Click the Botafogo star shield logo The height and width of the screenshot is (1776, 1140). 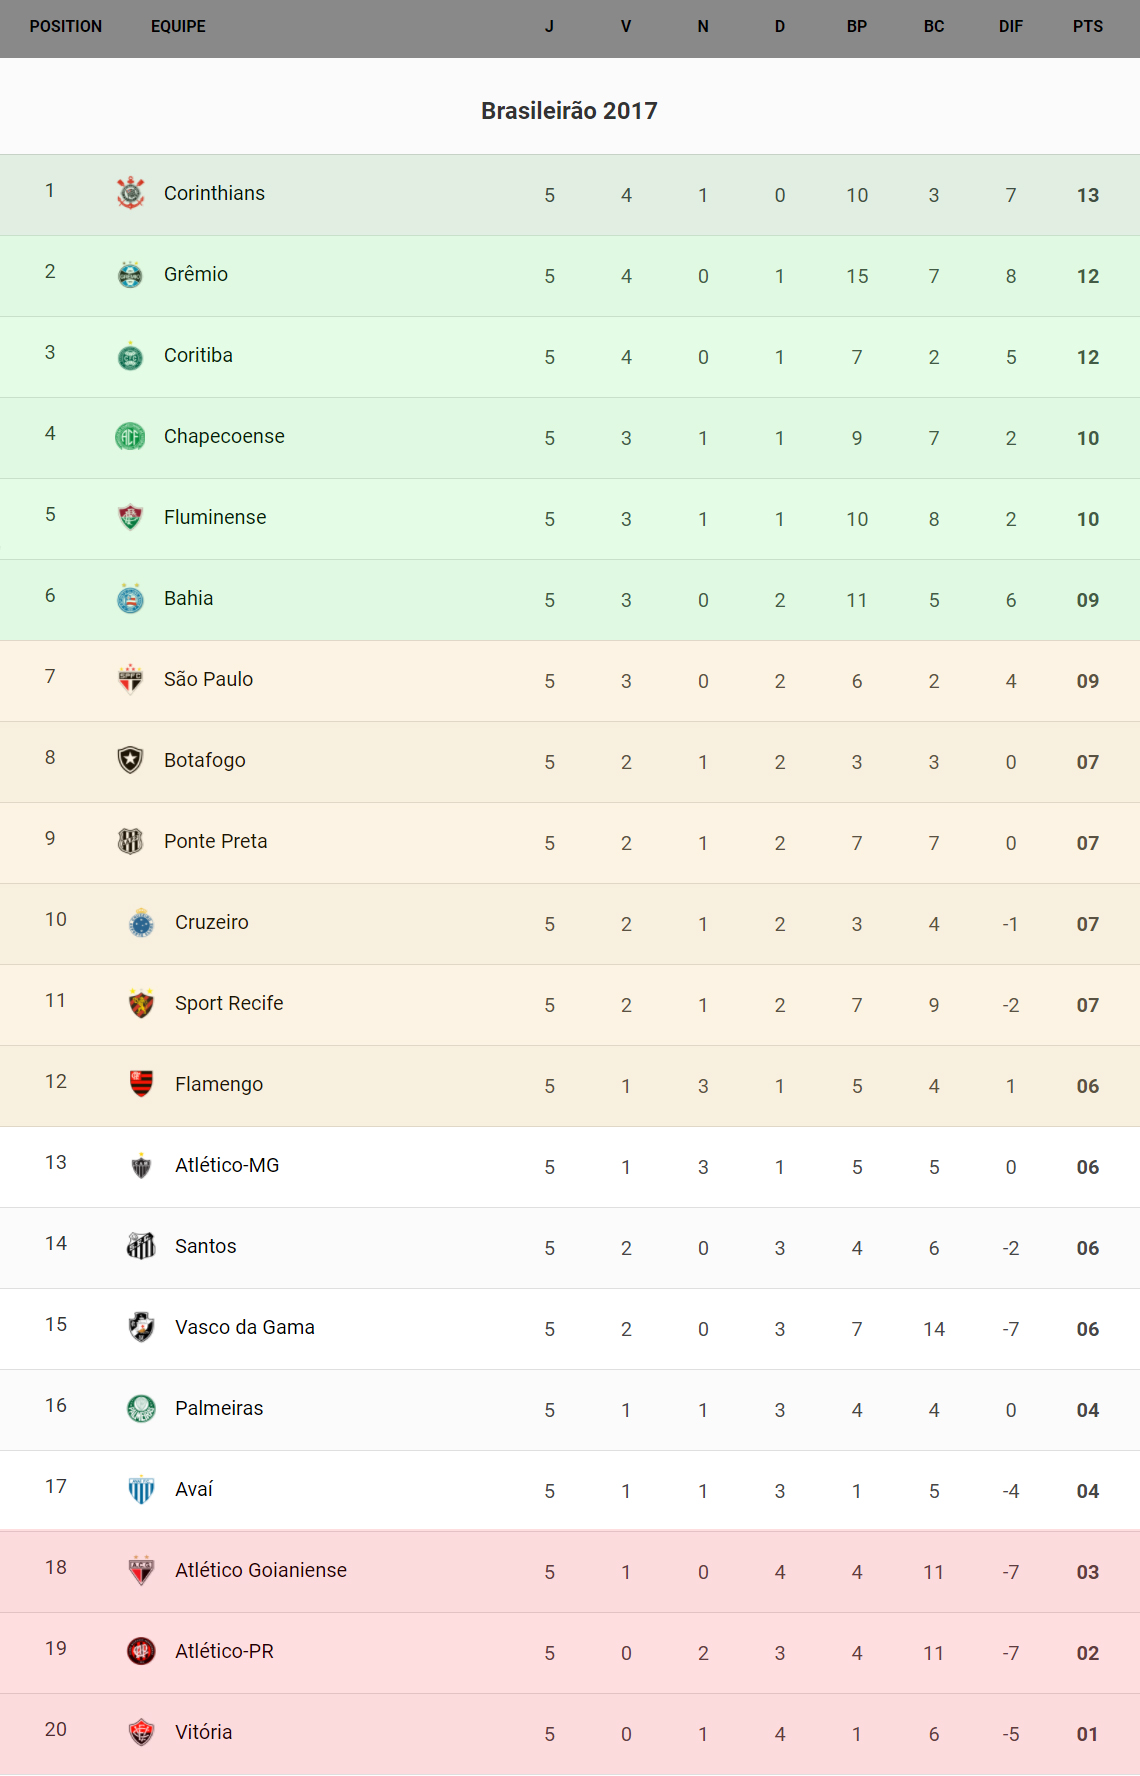coord(130,760)
